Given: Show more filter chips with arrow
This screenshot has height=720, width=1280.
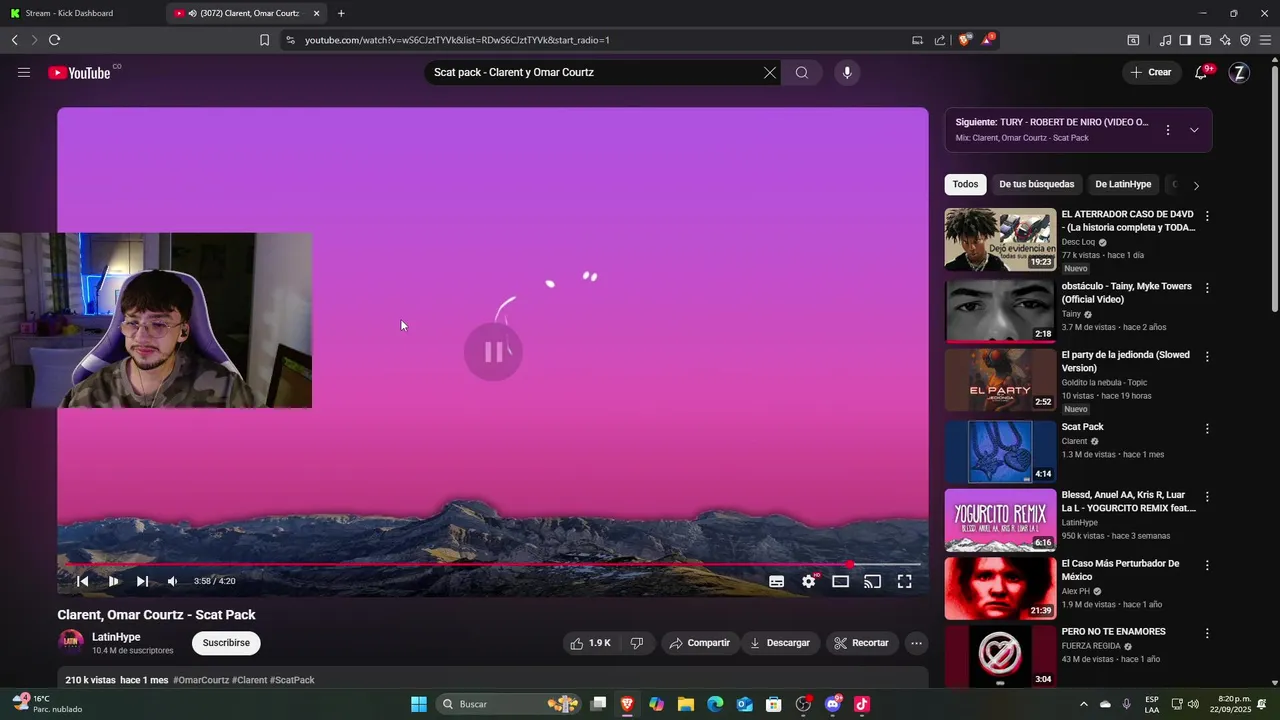Looking at the screenshot, I should (1196, 185).
